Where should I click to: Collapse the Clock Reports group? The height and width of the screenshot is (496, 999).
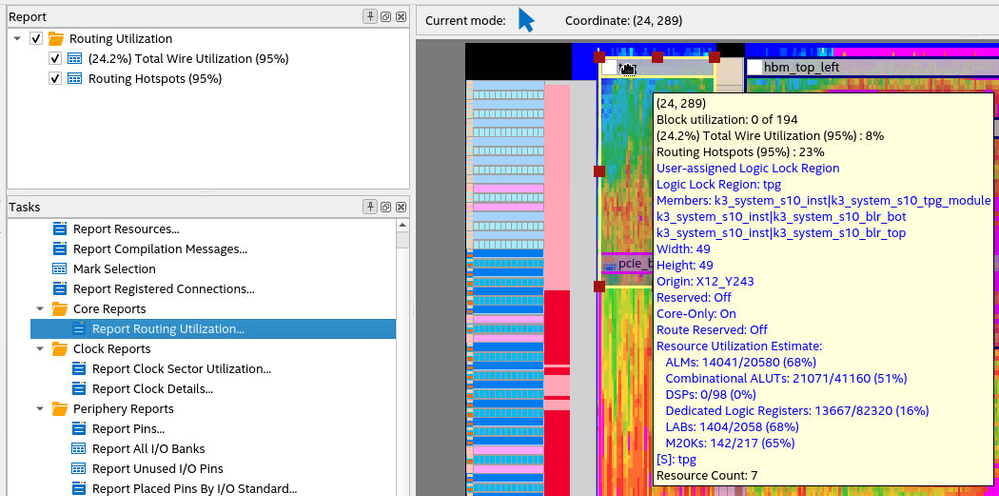(x=41, y=349)
